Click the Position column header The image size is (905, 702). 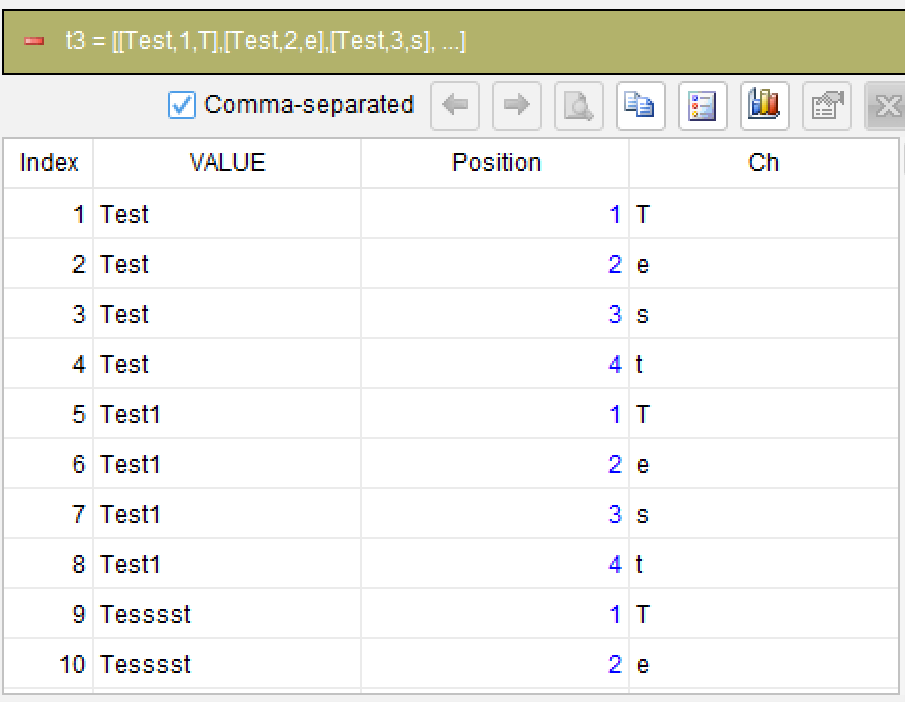(x=496, y=163)
